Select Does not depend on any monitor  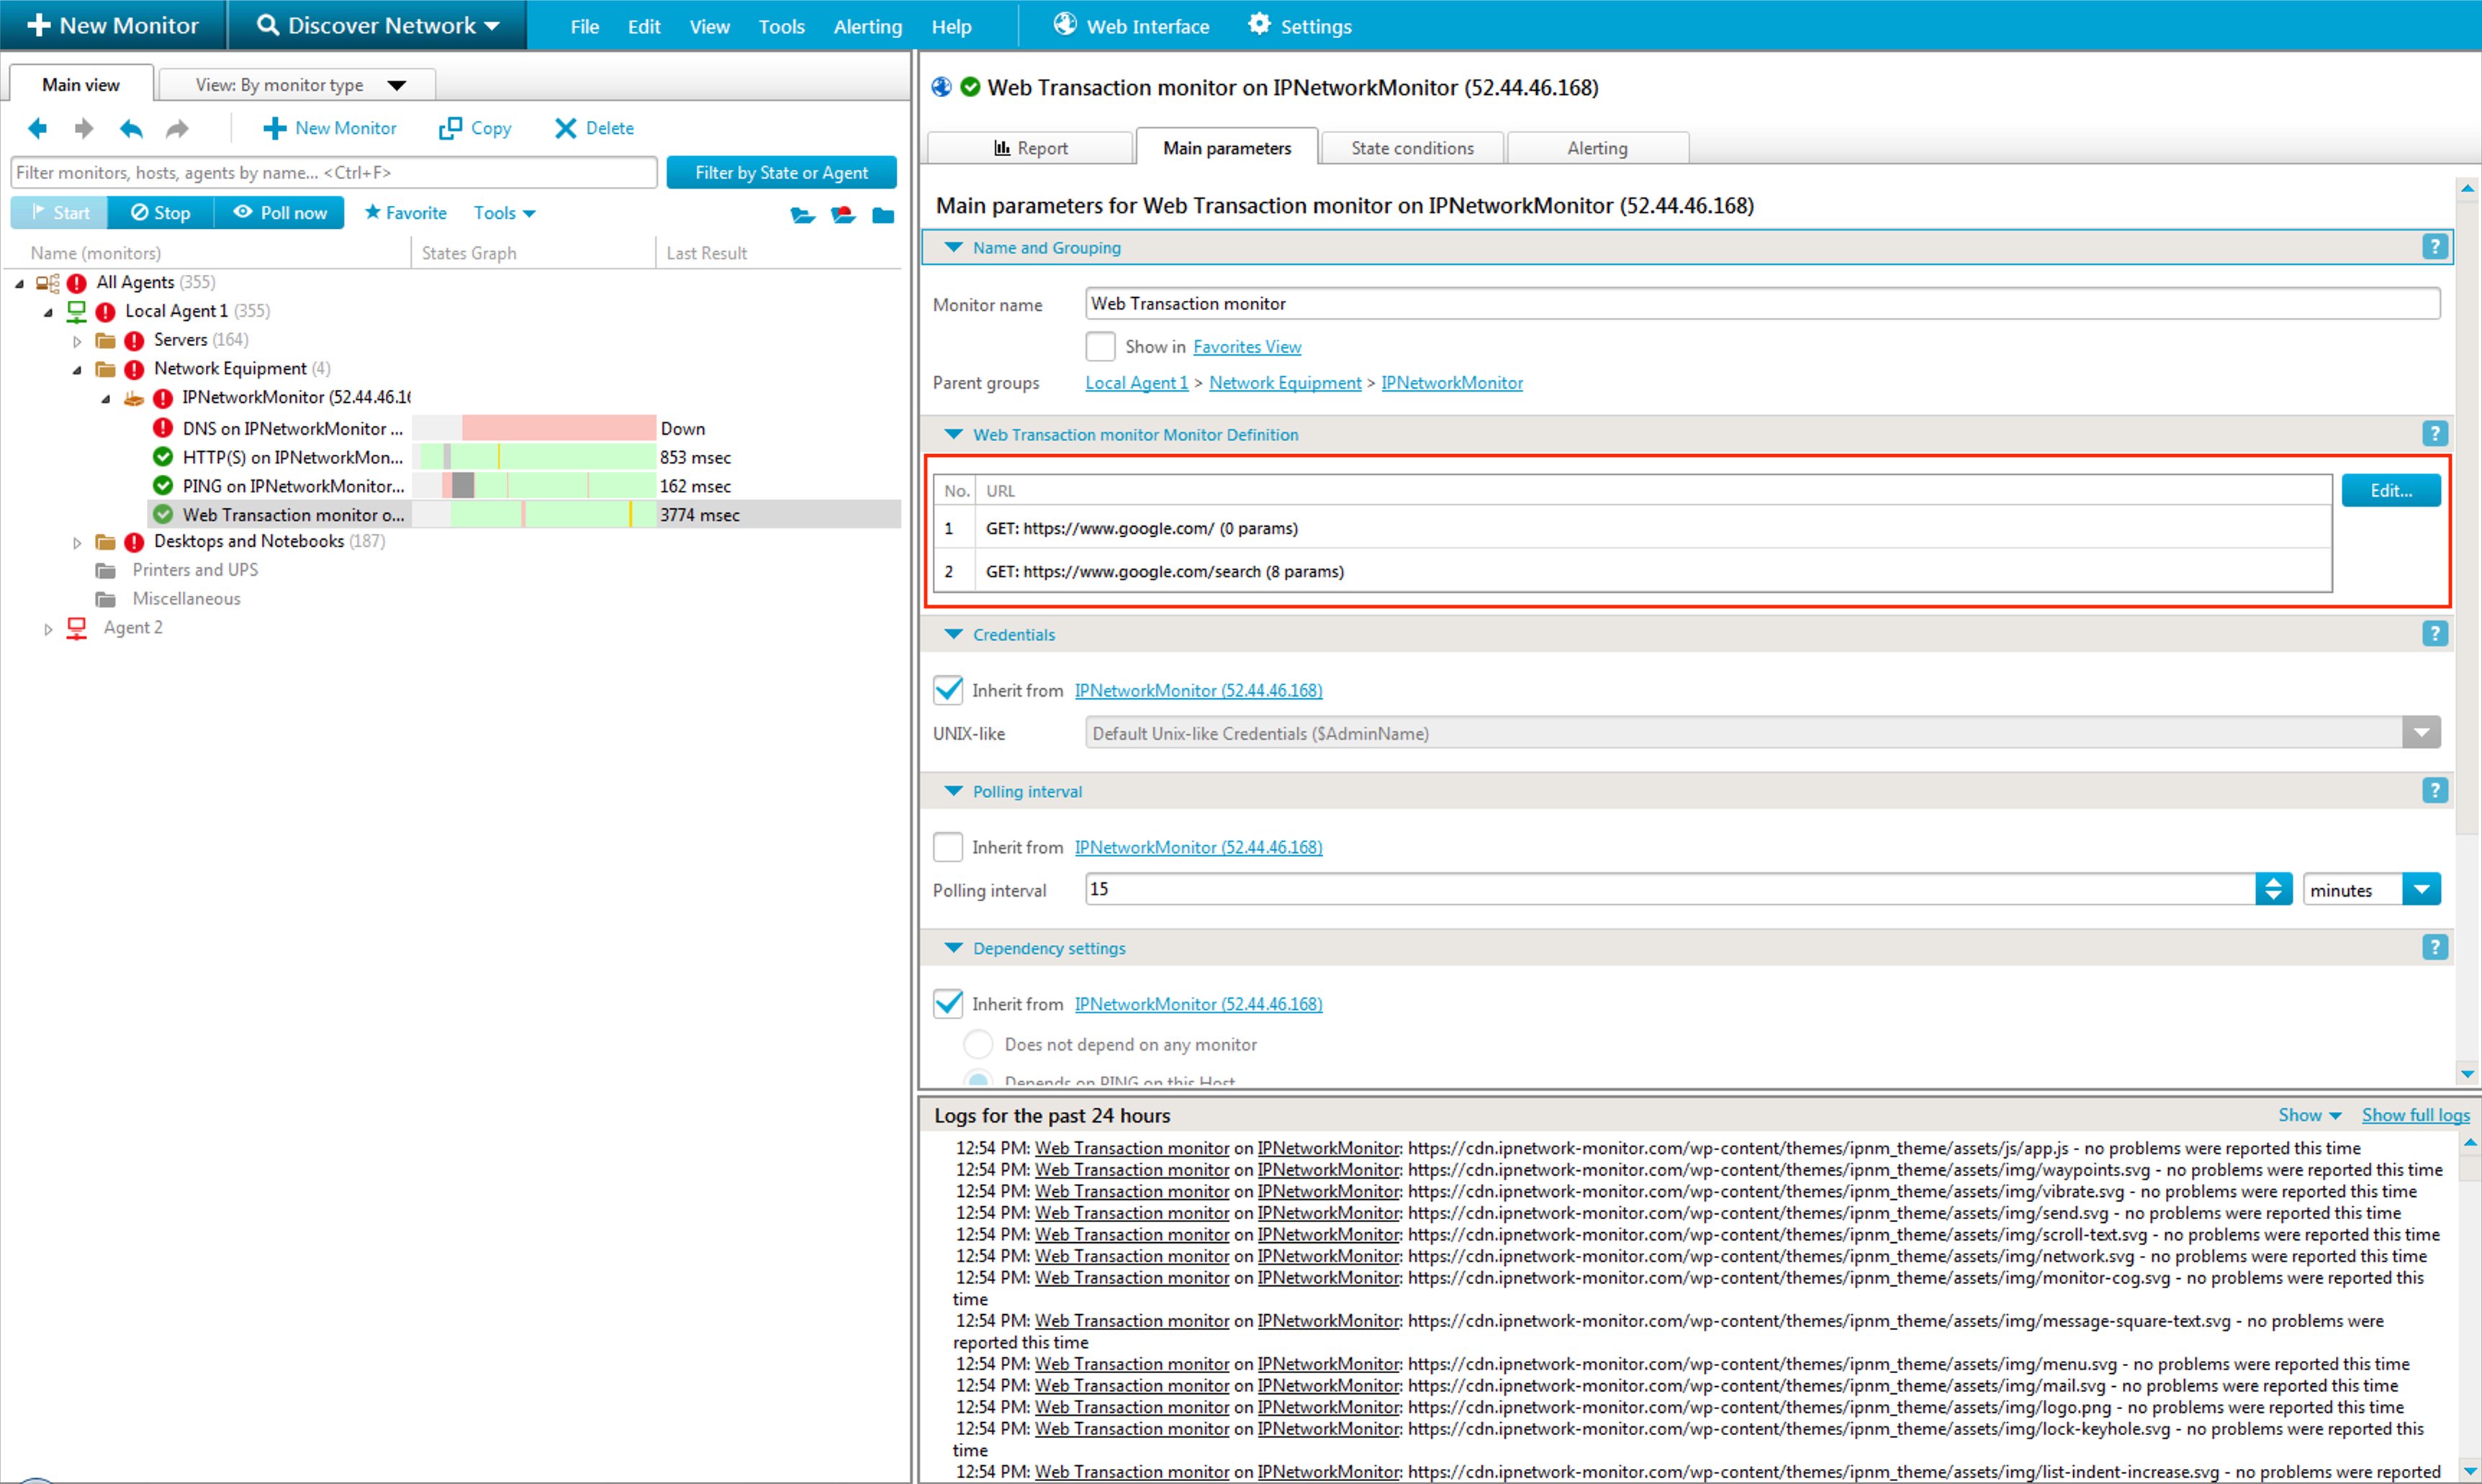[x=978, y=1044]
